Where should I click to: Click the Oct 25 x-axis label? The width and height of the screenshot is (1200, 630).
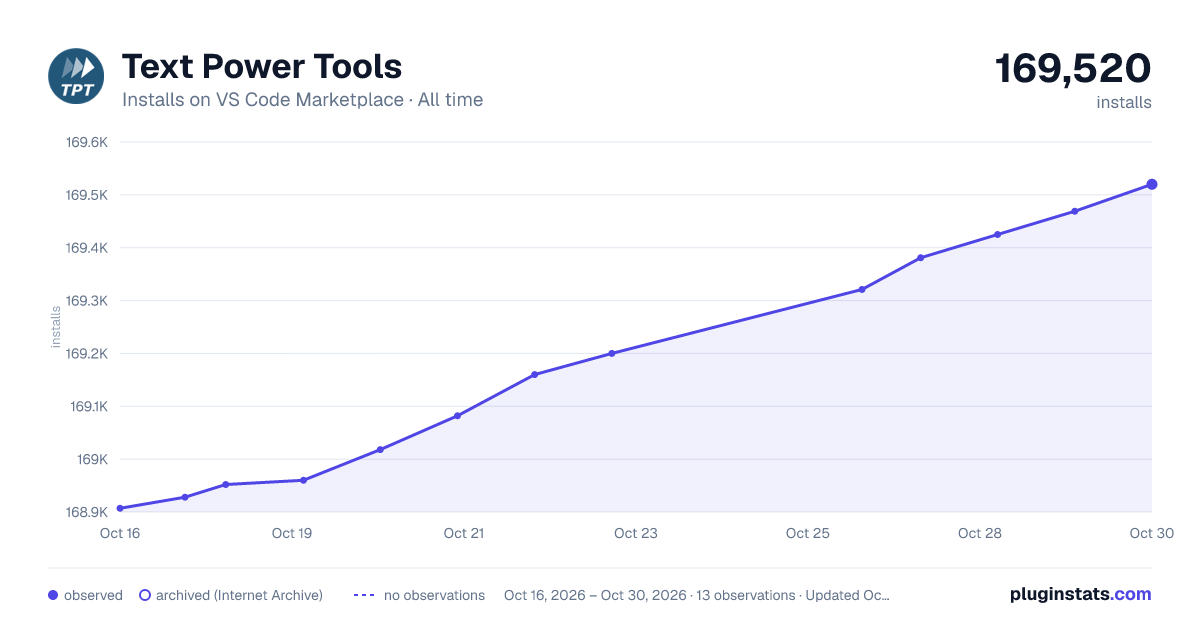pyautogui.click(x=808, y=533)
